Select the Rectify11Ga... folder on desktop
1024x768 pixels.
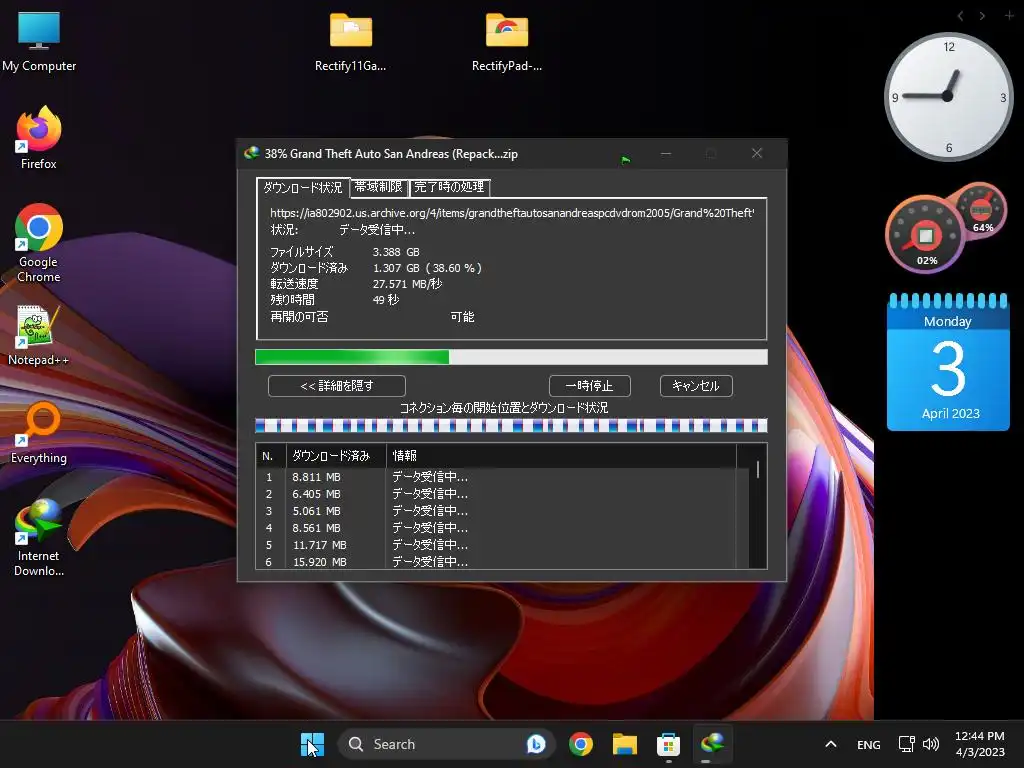(351, 40)
